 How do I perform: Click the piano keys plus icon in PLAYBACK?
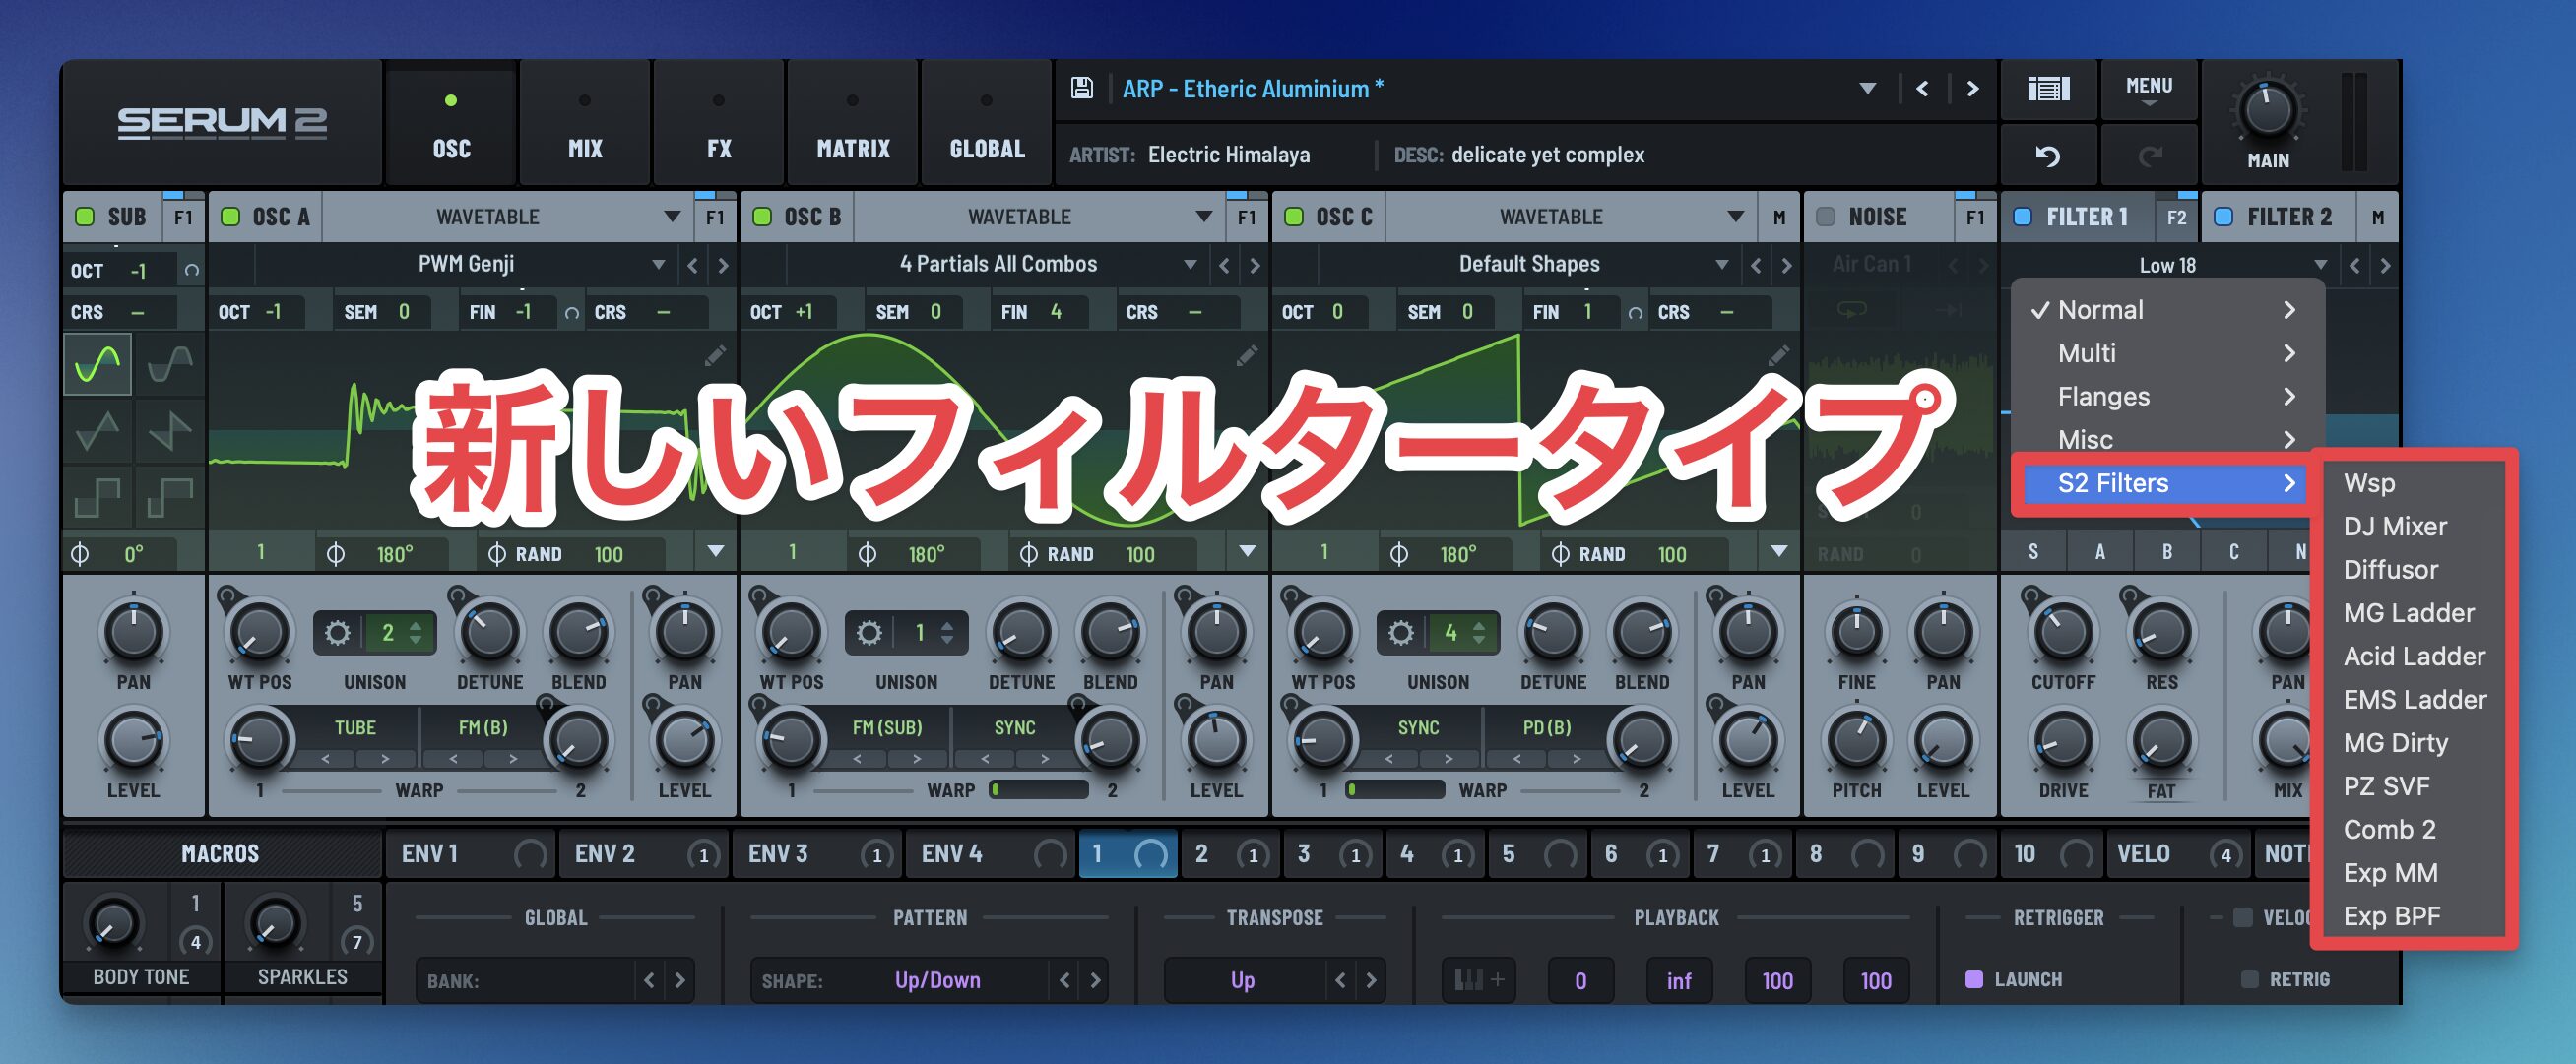click(x=1479, y=980)
